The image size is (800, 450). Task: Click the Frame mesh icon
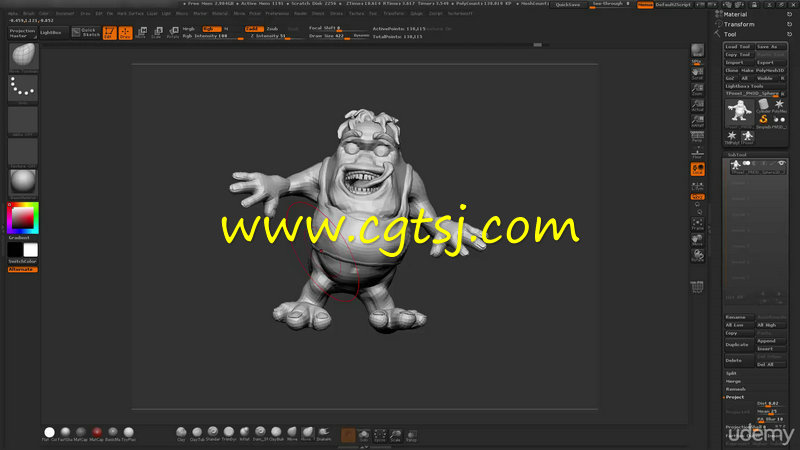click(697, 224)
